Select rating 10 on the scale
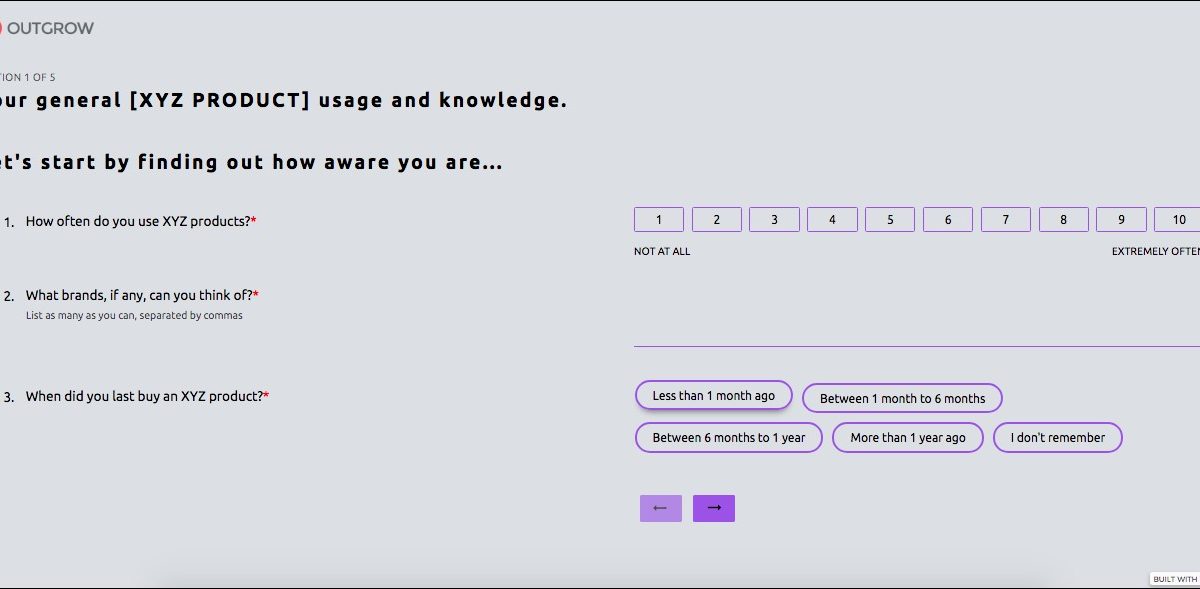This screenshot has width=1200, height=589. [1177, 220]
